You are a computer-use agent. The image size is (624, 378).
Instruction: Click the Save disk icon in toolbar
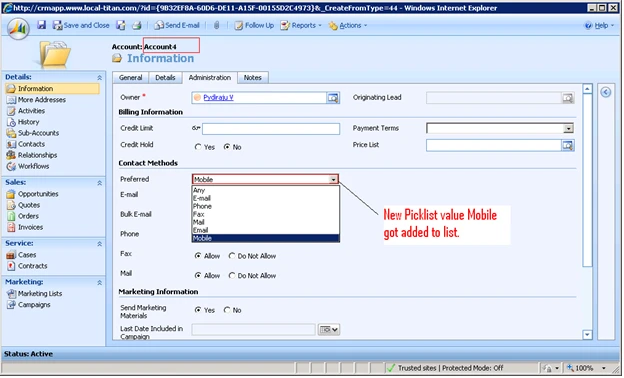41,25
